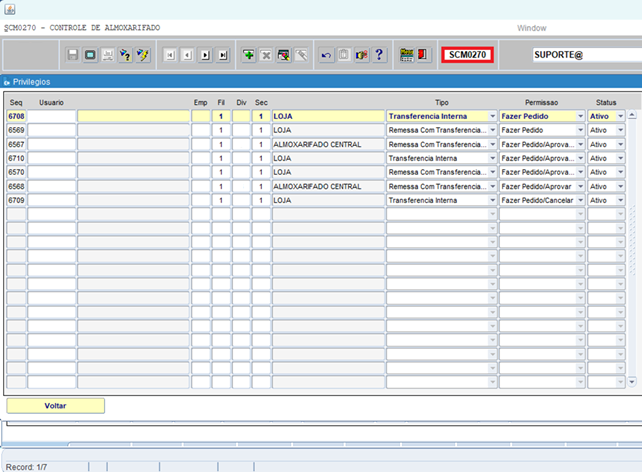642x472 pixels.
Task: Open Status dropdown for Seq 6709
Action: click(x=620, y=200)
